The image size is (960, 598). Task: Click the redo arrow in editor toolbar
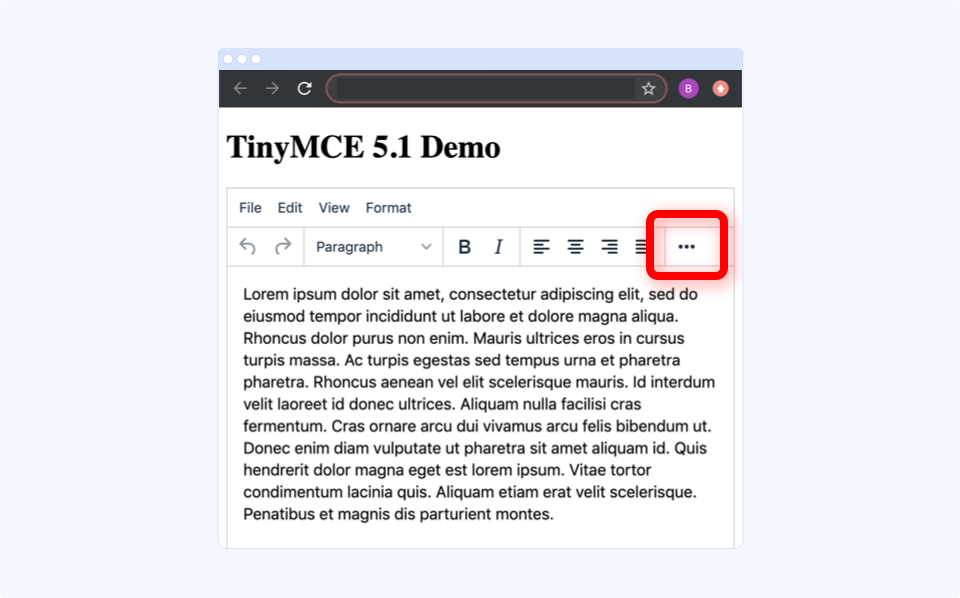pos(283,247)
